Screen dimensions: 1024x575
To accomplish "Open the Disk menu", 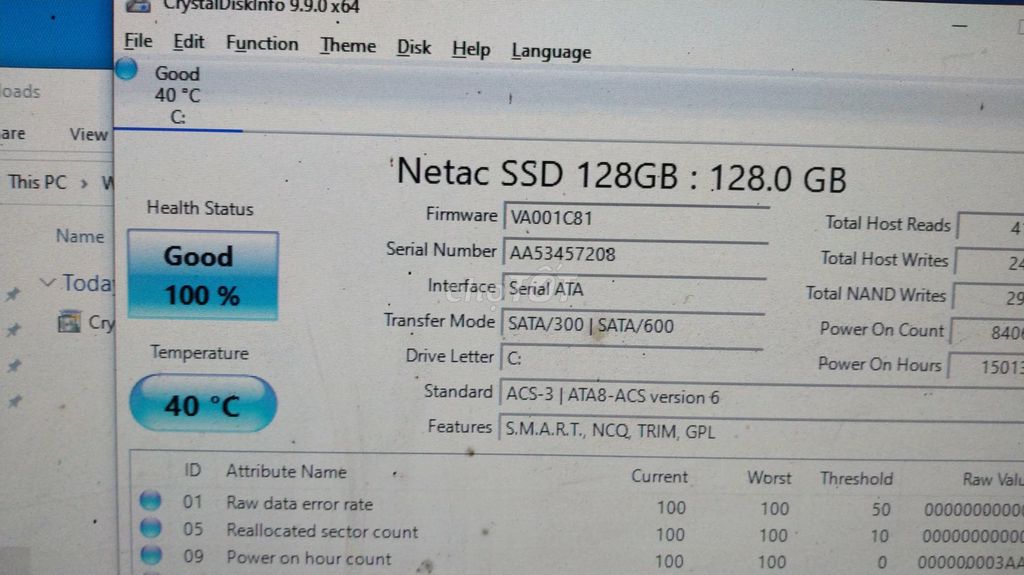I will coord(413,48).
